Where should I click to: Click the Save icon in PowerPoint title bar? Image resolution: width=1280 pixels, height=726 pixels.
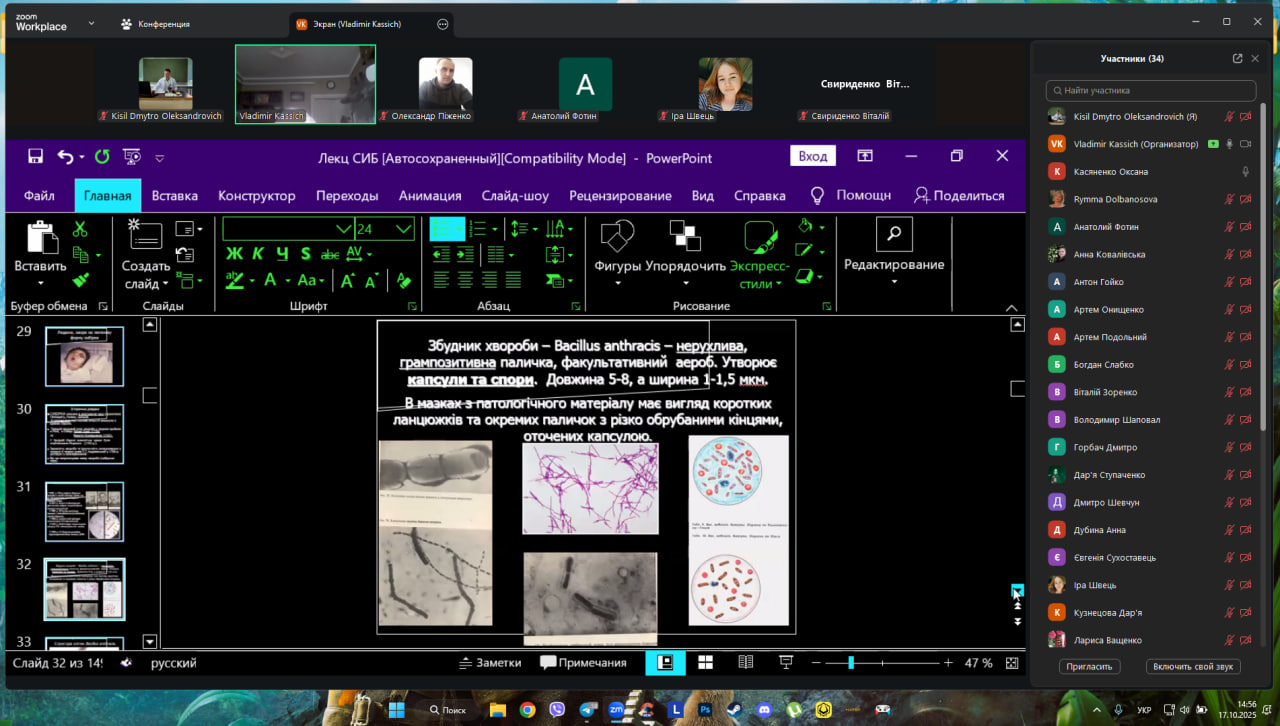click(x=35, y=157)
